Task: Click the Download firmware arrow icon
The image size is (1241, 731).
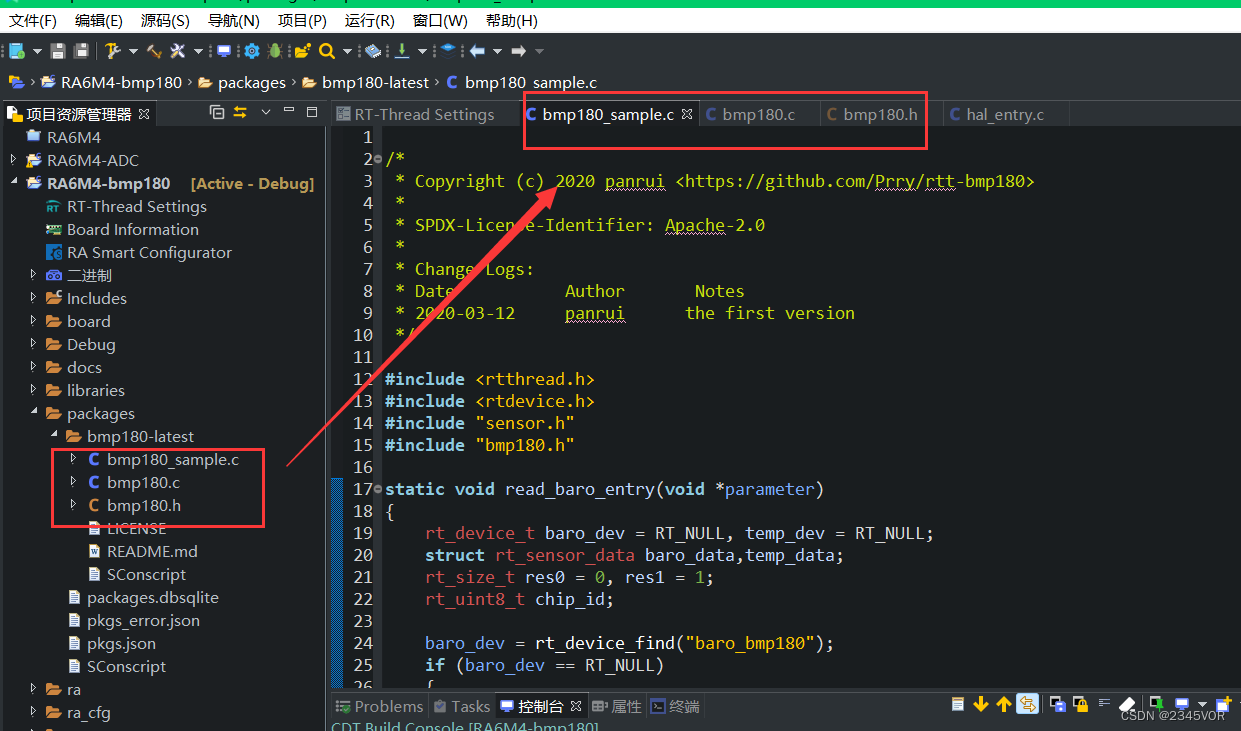Action: coord(402,51)
